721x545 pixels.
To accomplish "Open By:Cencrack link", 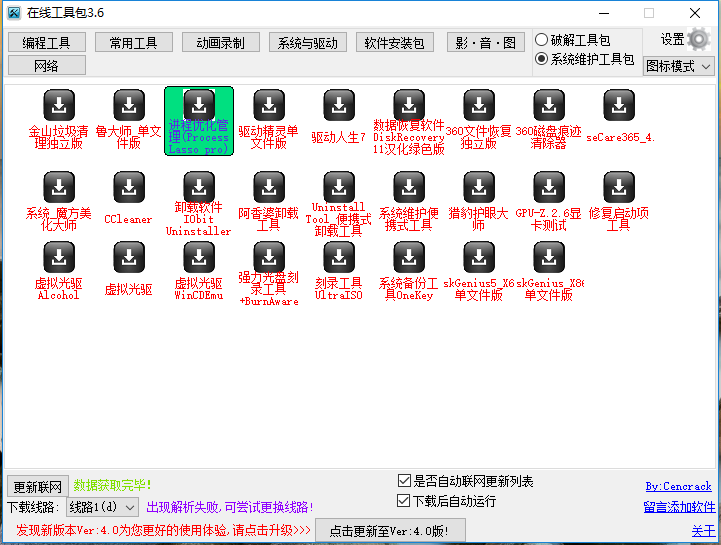I will pos(678,486).
